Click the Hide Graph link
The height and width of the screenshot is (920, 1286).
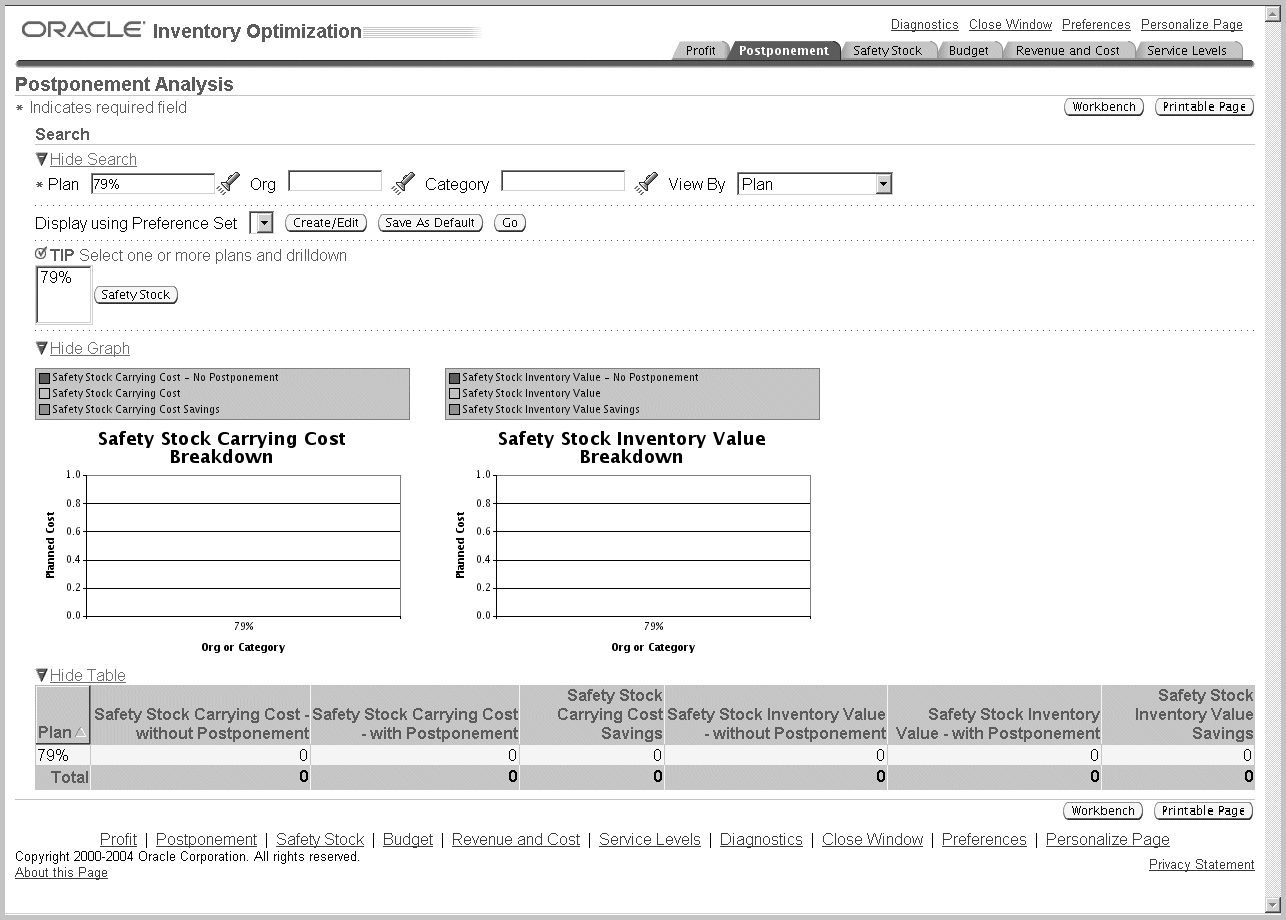pos(90,348)
